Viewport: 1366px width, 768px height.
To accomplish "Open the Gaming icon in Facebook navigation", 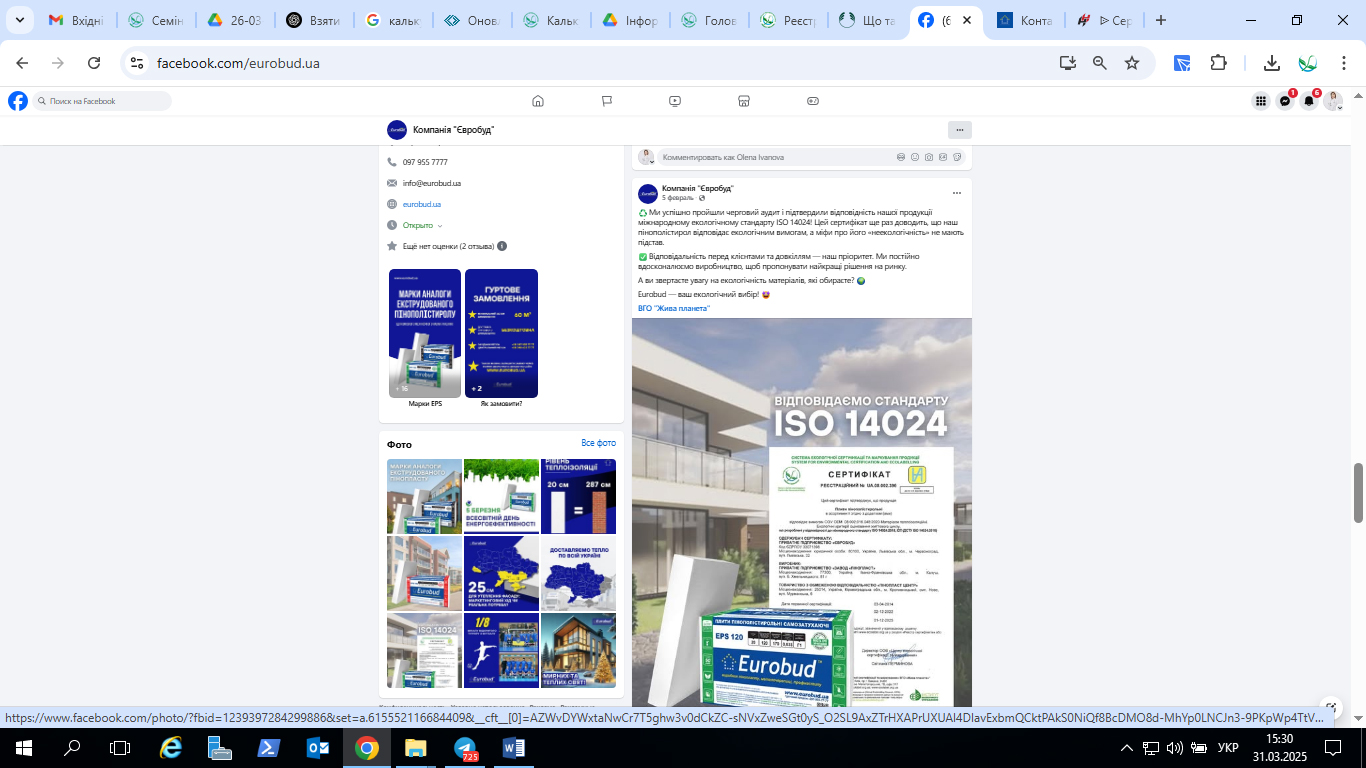I will [813, 101].
